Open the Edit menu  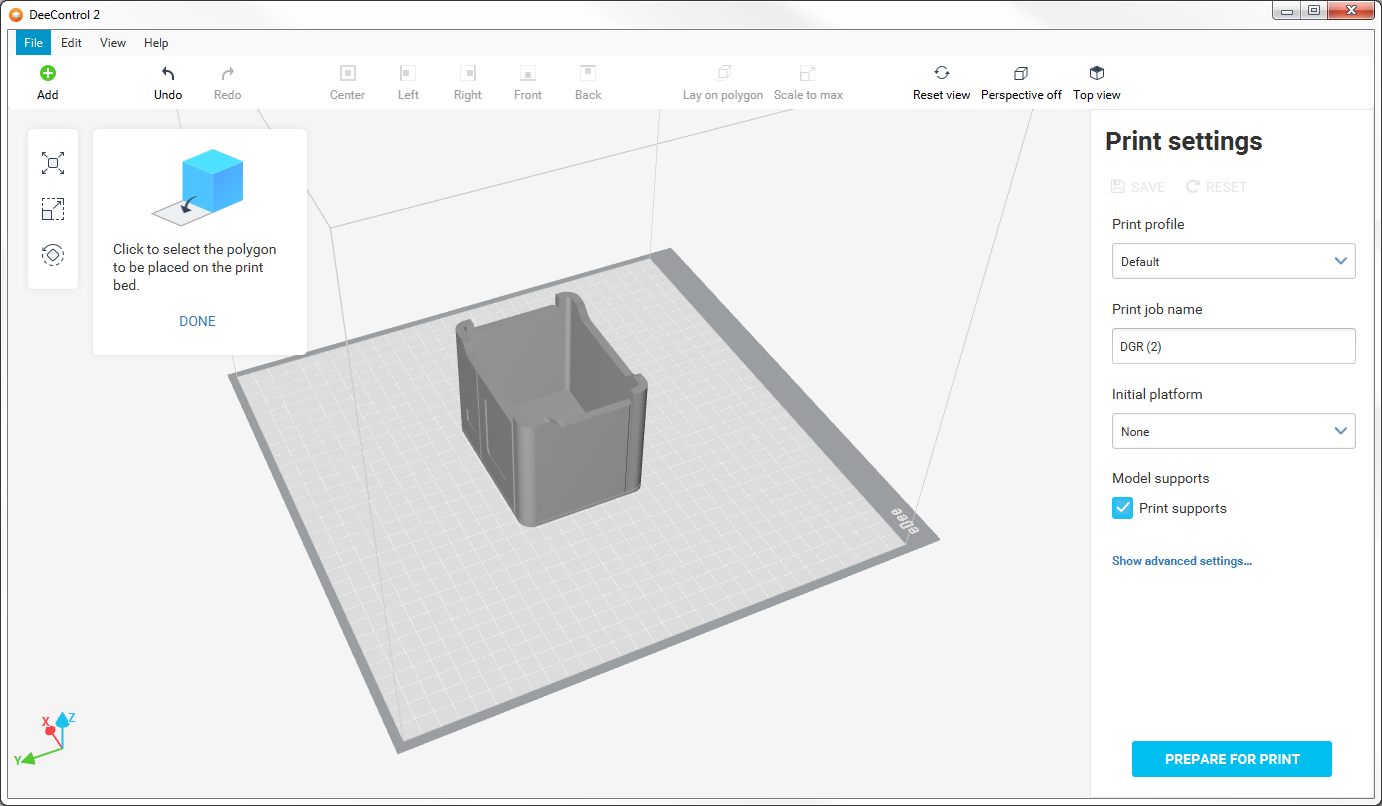pyautogui.click(x=71, y=43)
